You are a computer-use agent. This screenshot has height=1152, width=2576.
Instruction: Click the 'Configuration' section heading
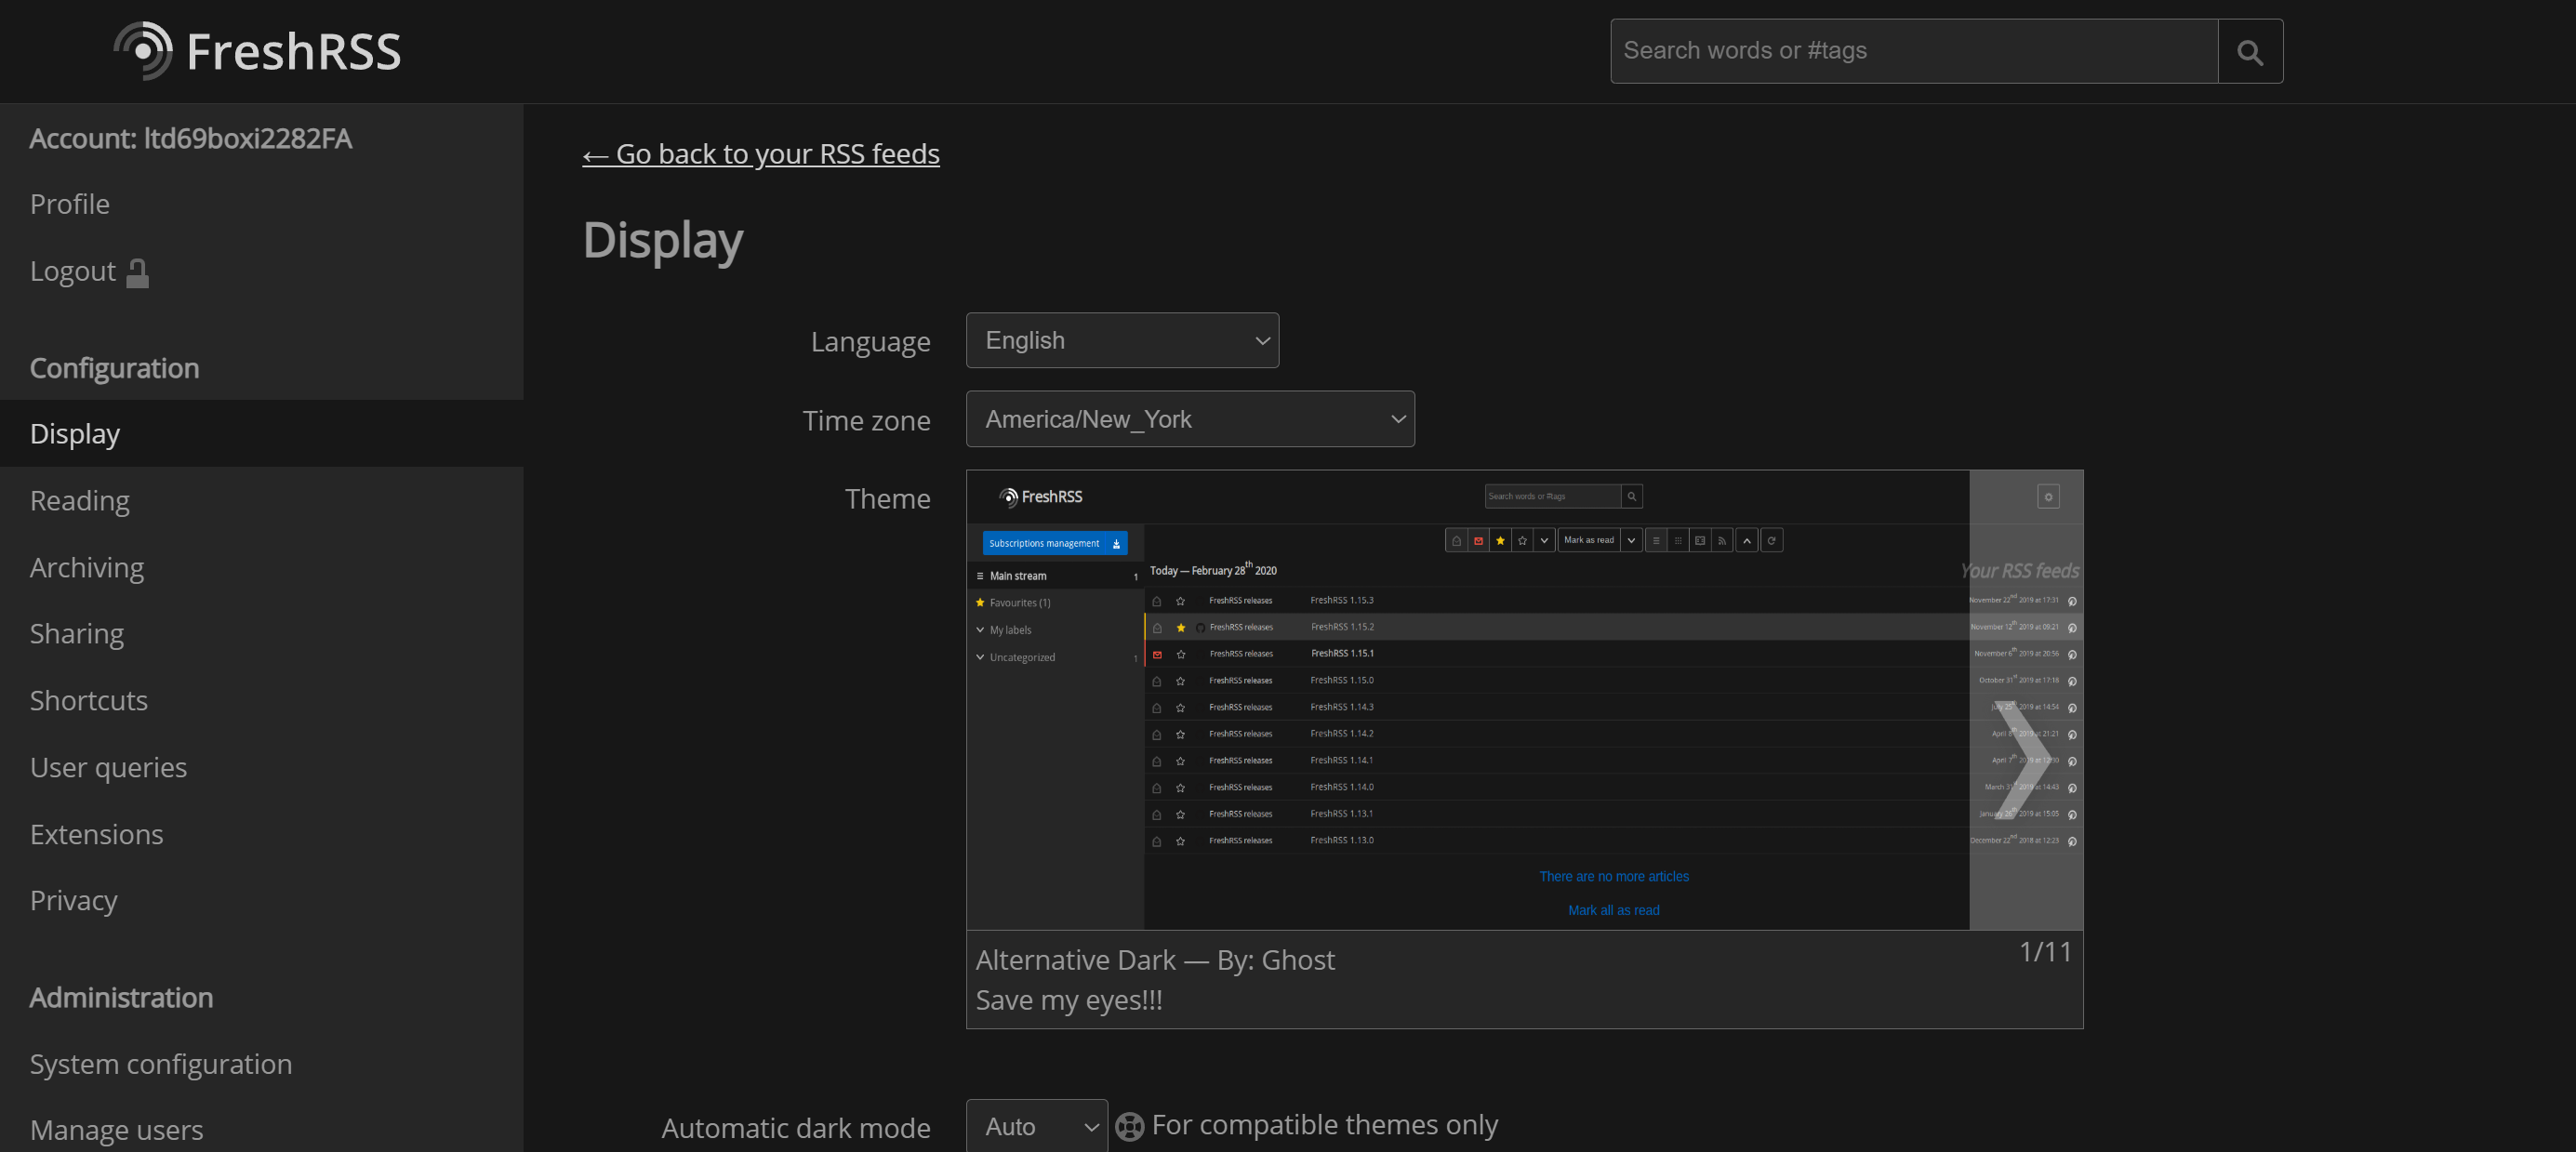[x=114, y=368]
